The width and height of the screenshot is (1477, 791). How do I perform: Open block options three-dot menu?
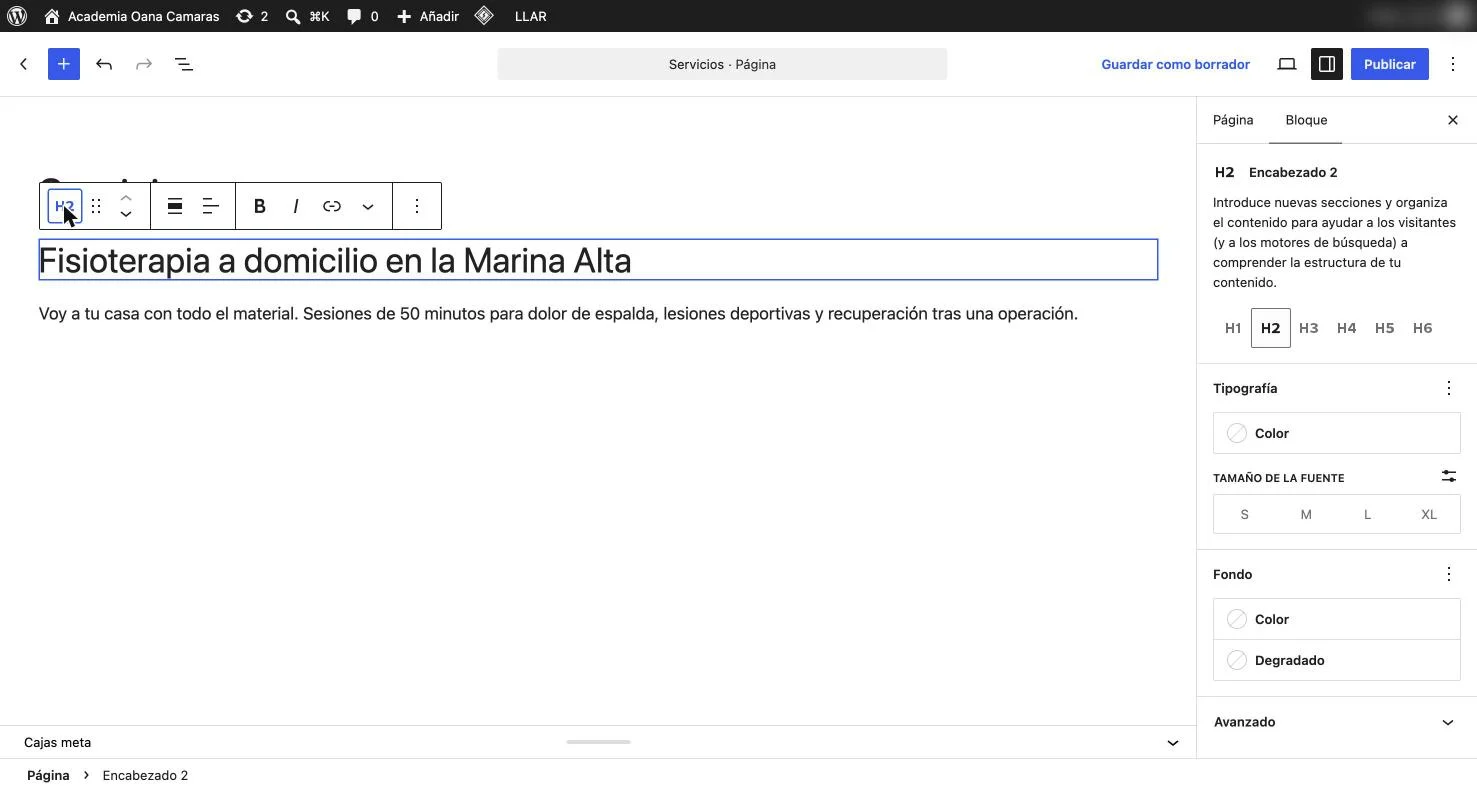point(417,206)
